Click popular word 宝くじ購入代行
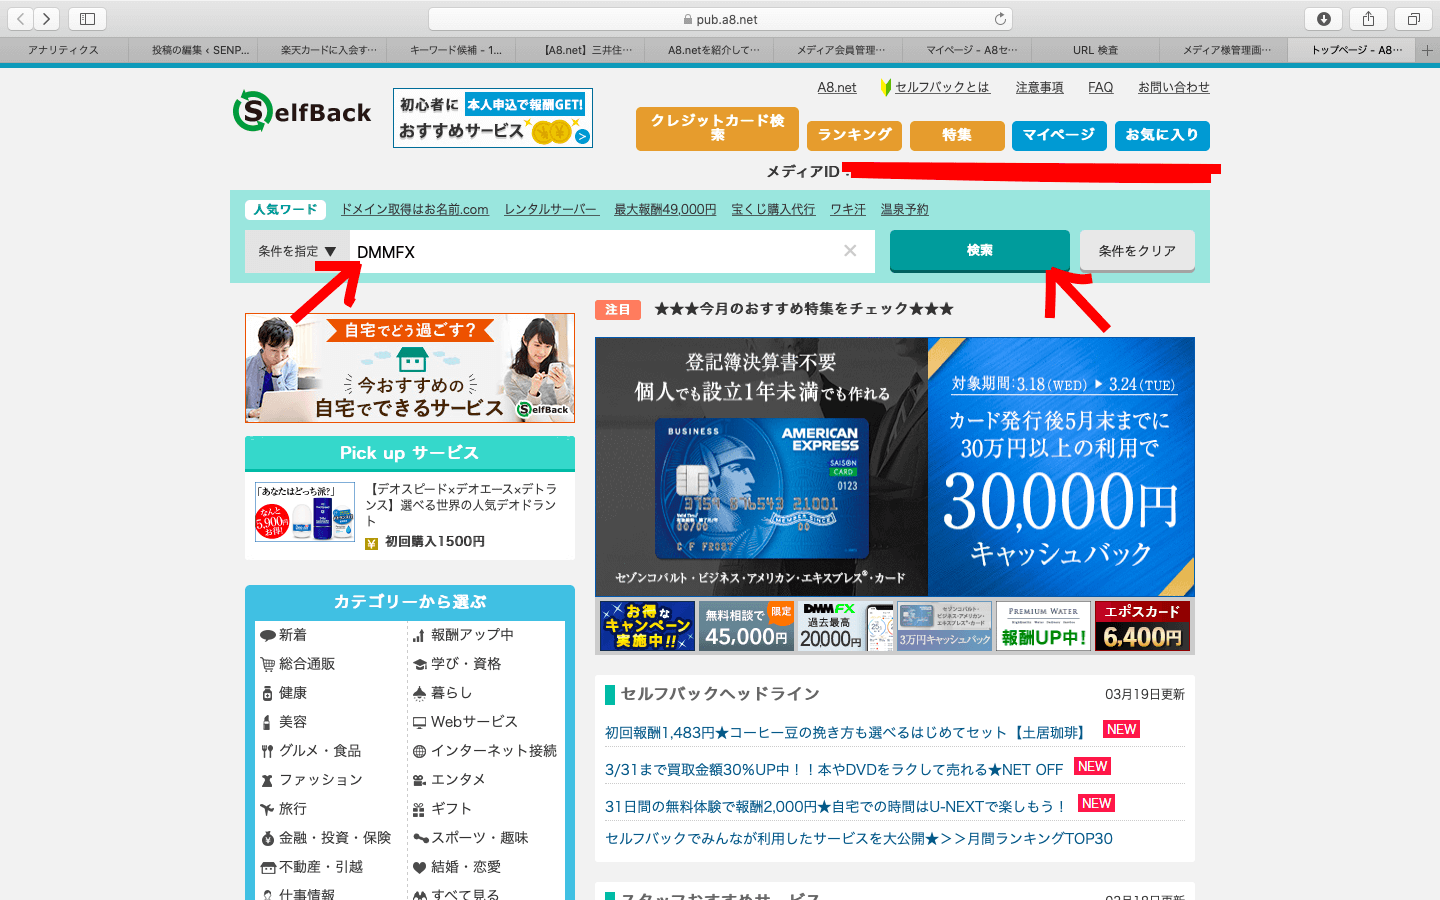The width and height of the screenshot is (1440, 900). tap(773, 209)
